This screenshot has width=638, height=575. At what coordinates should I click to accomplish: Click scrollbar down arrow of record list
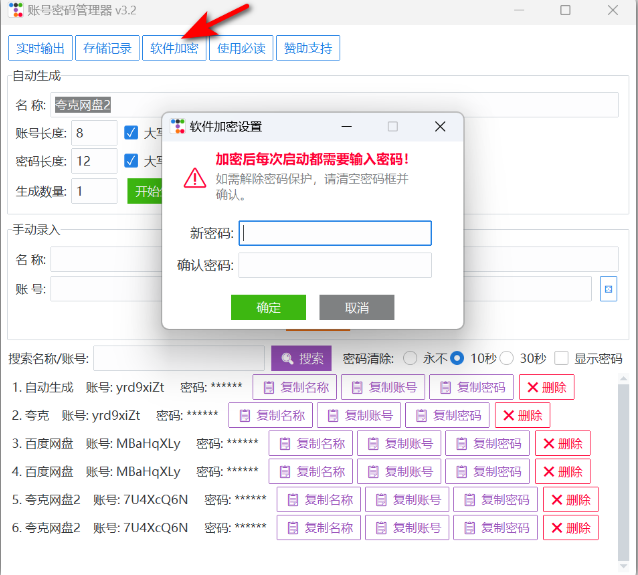623,566
